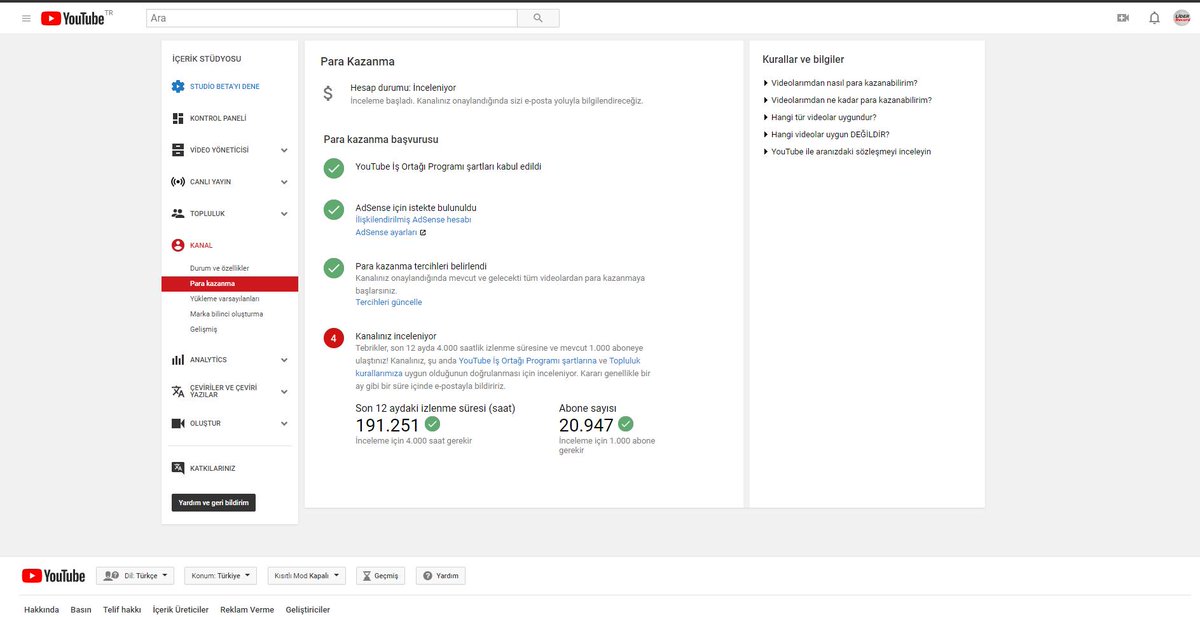The width and height of the screenshot is (1200, 617).
Task: Open the Reklam Verme footer link
Action: pyautogui.click(x=247, y=609)
